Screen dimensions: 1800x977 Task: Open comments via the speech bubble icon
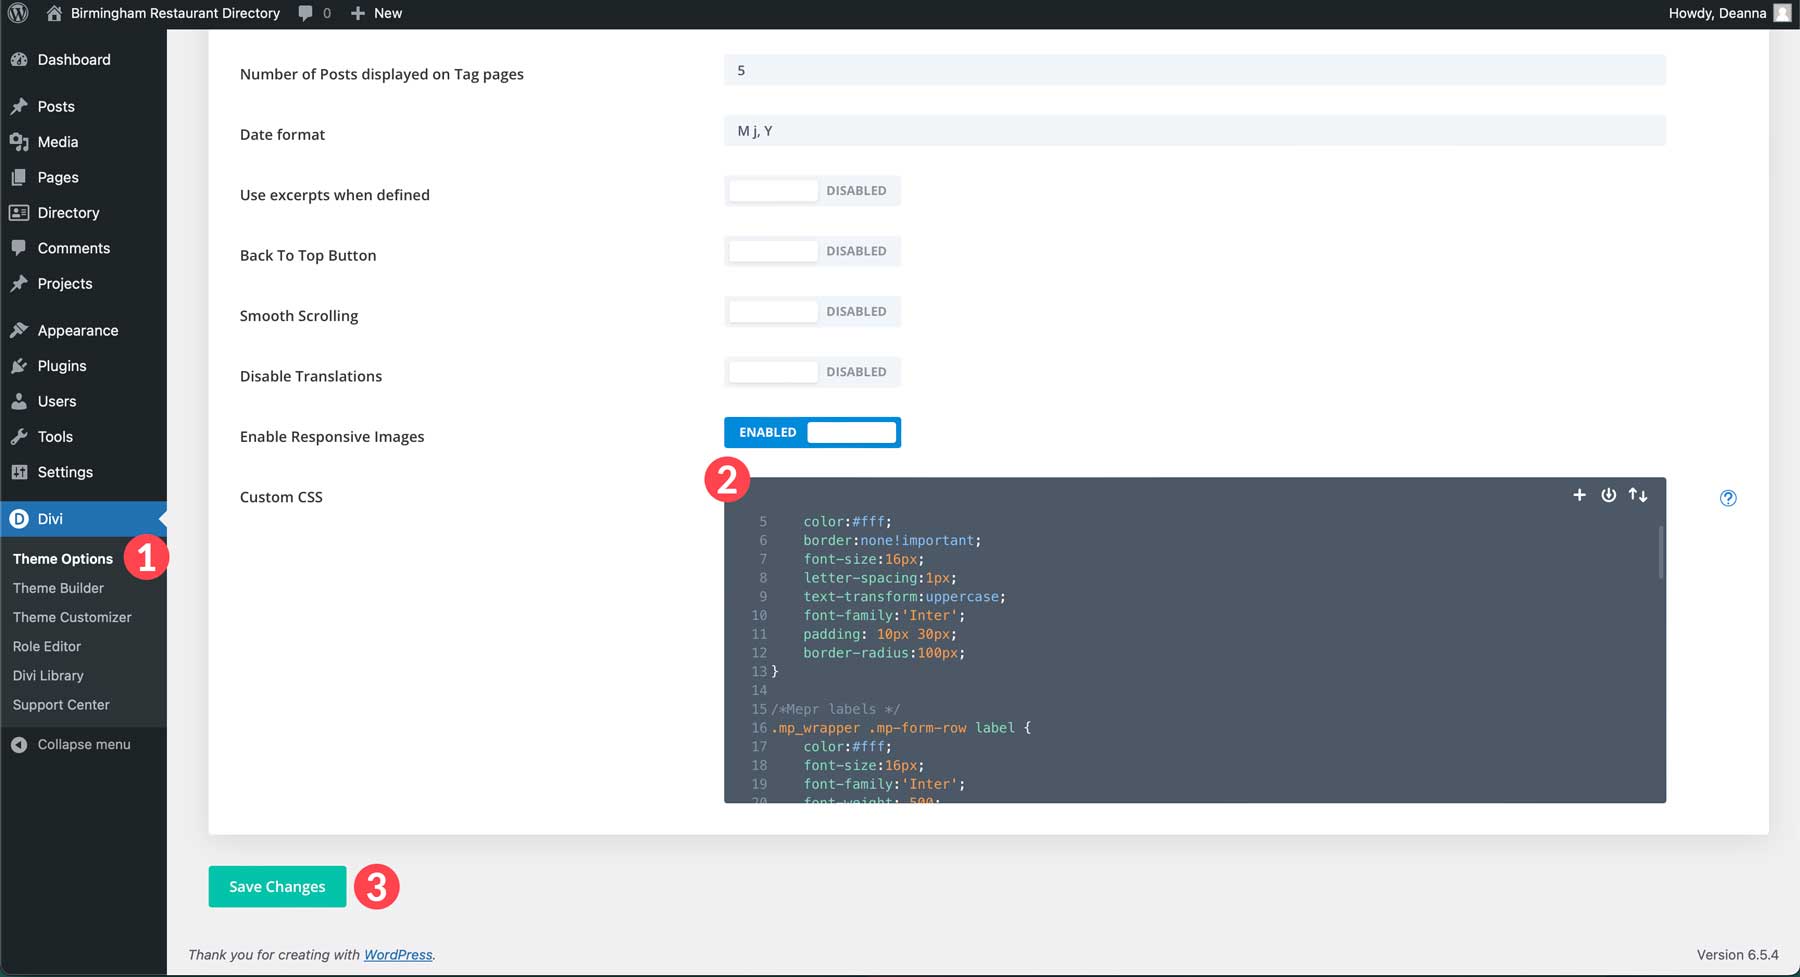tap(304, 13)
